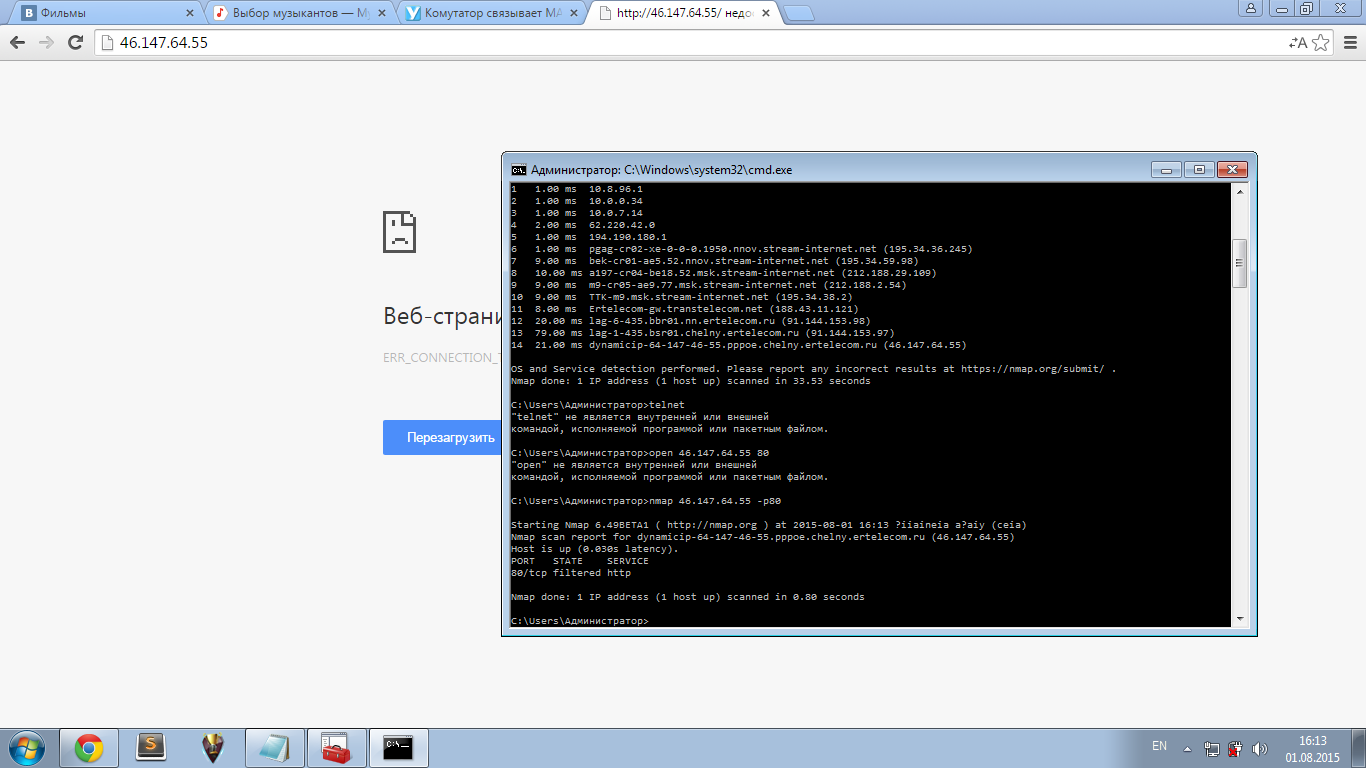The height and width of the screenshot is (768, 1366).
Task: Minimize the cmd.exe window
Action: (1166, 169)
